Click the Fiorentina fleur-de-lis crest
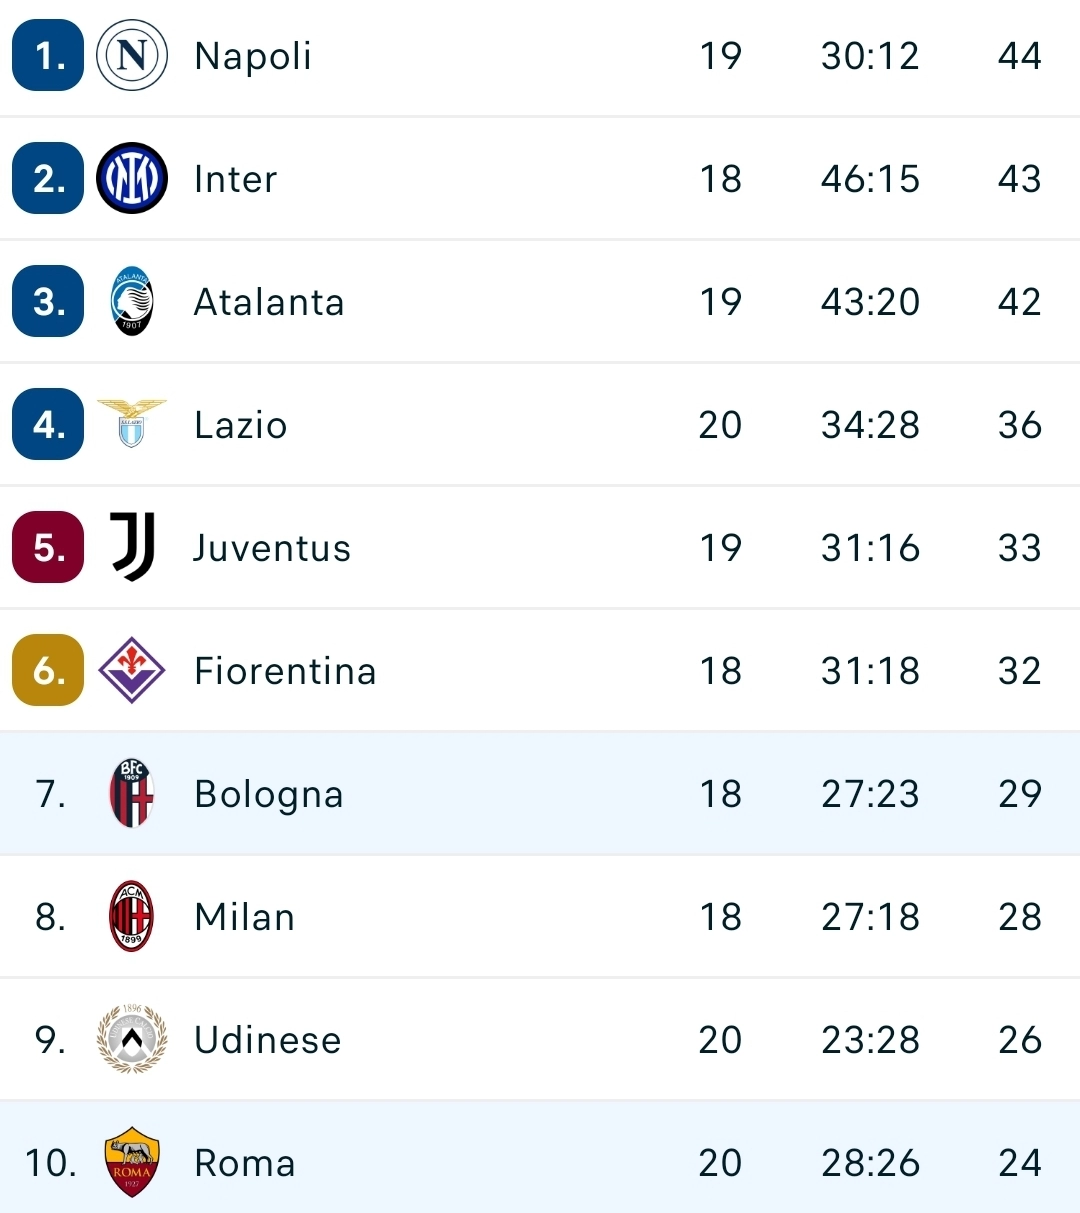The width and height of the screenshot is (1080, 1213). (x=131, y=670)
